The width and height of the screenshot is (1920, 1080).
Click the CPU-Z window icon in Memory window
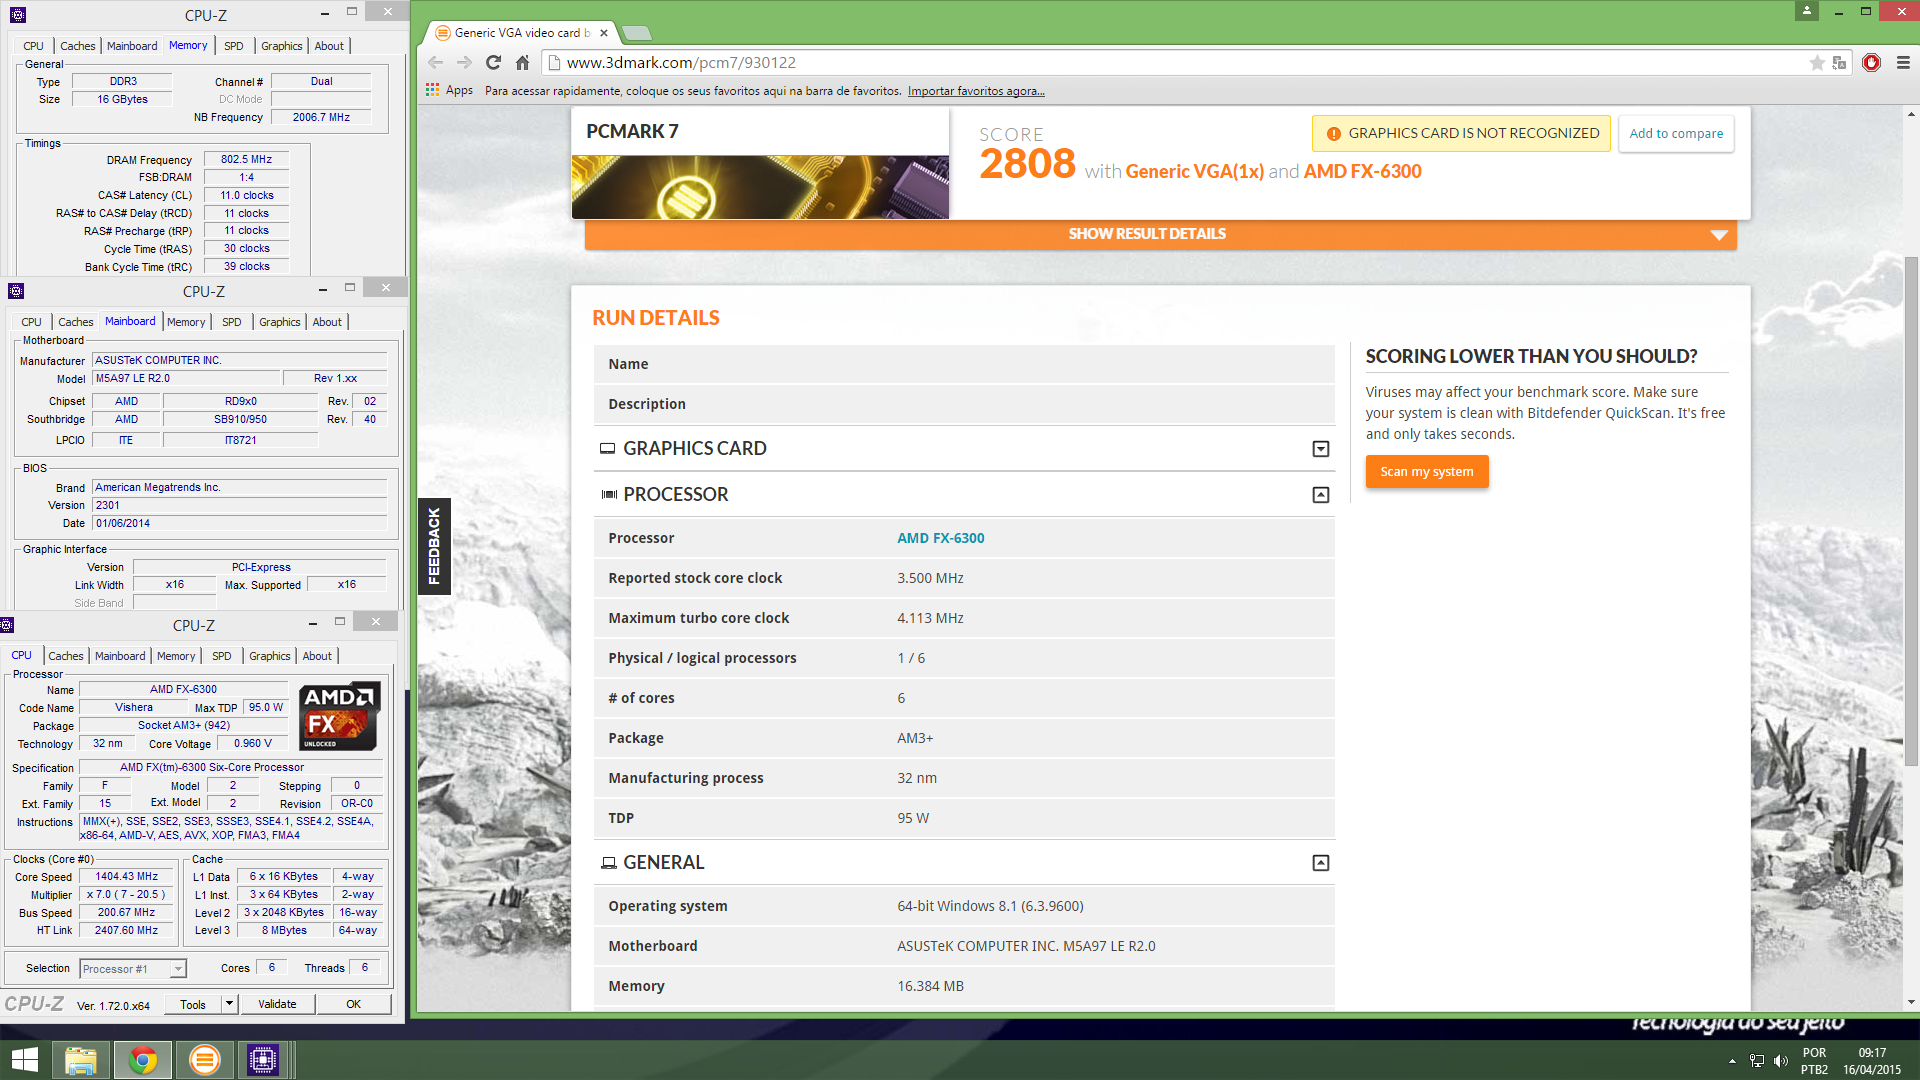coord(17,15)
